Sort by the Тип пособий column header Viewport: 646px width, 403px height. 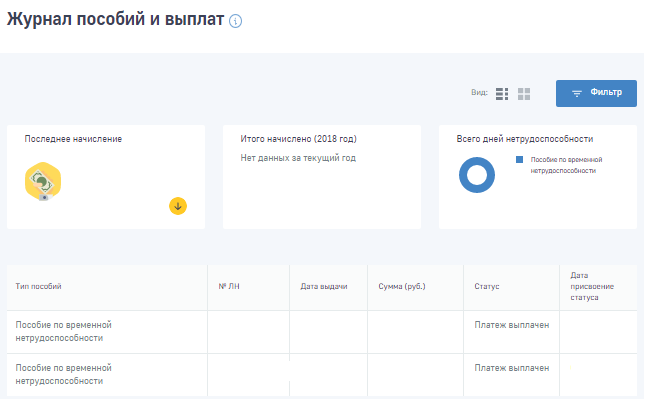click(x=39, y=287)
